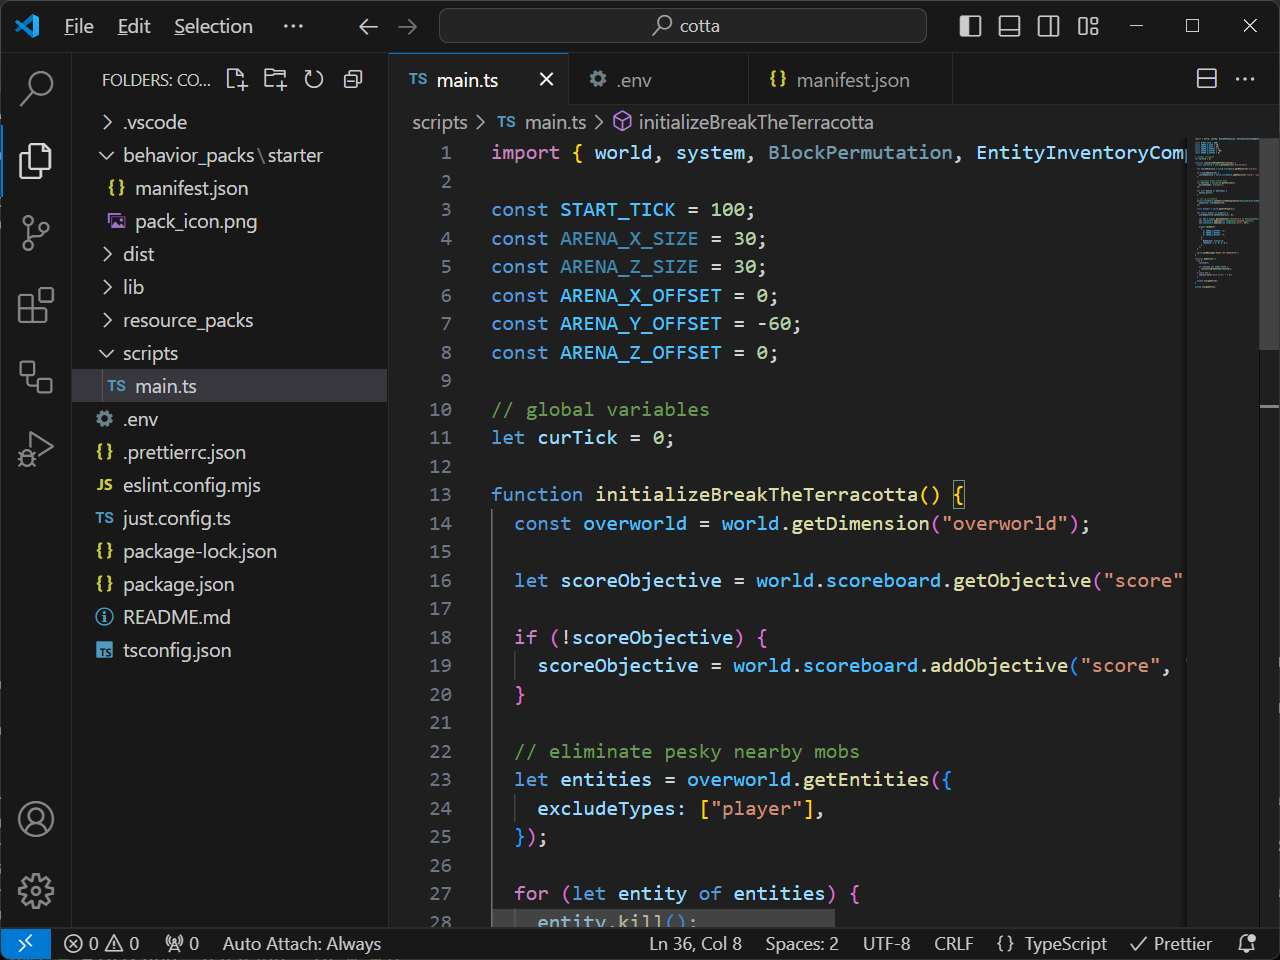This screenshot has height=960, width=1280.
Task: Open the Run and Debug view
Action: [x=36, y=449]
